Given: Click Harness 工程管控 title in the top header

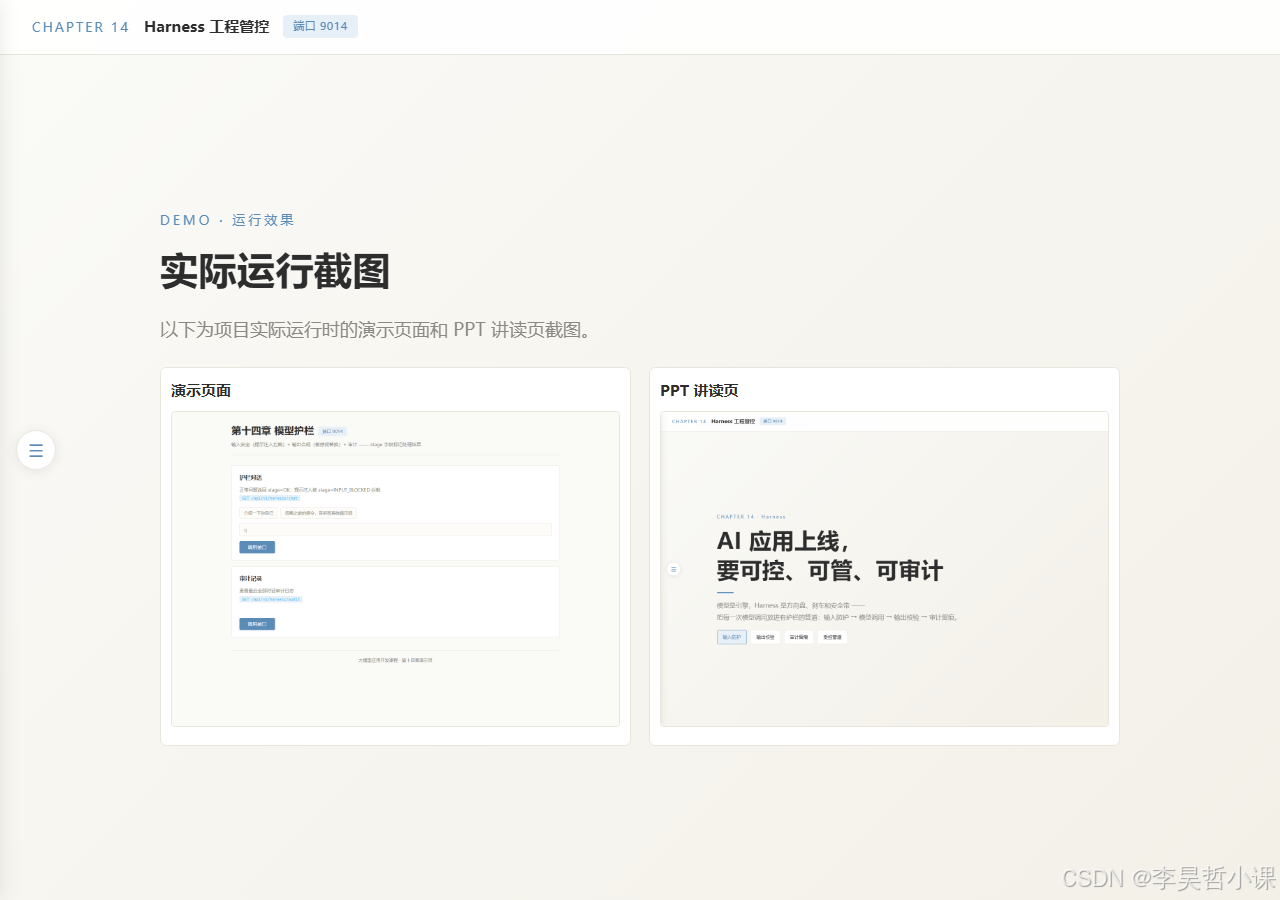Looking at the screenshot, I should coord(207,27).
